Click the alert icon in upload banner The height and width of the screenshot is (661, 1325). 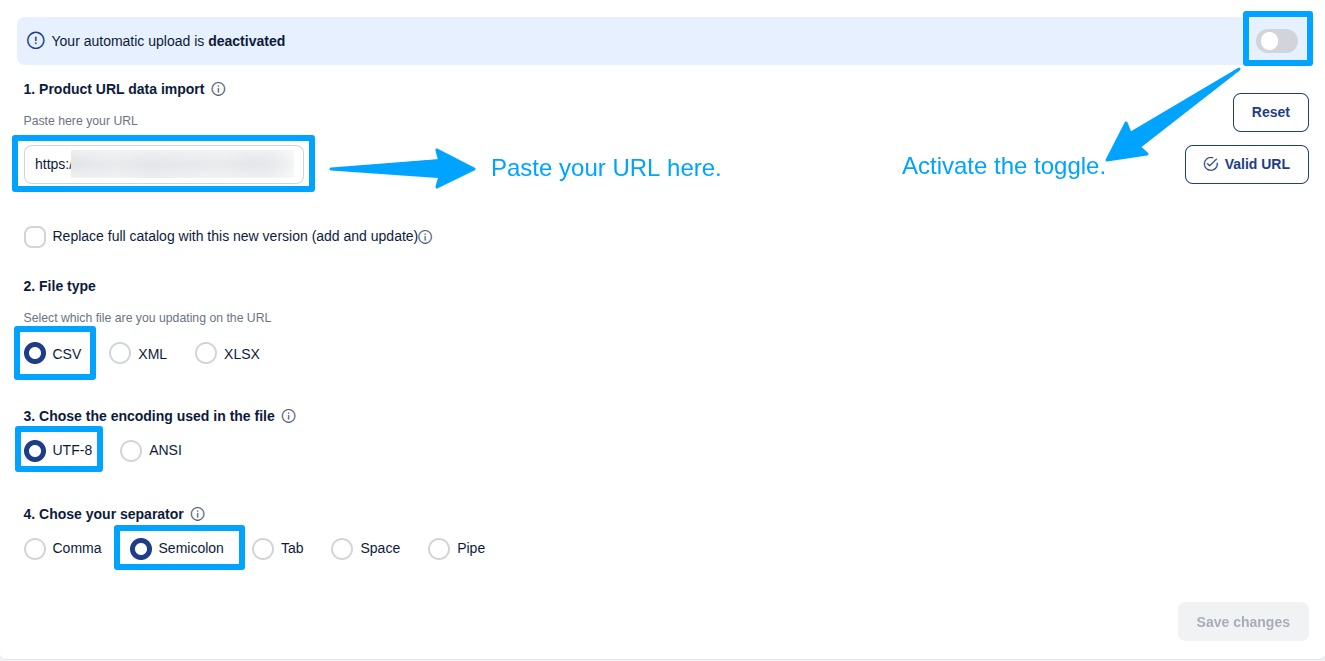[x=36, y=41]
